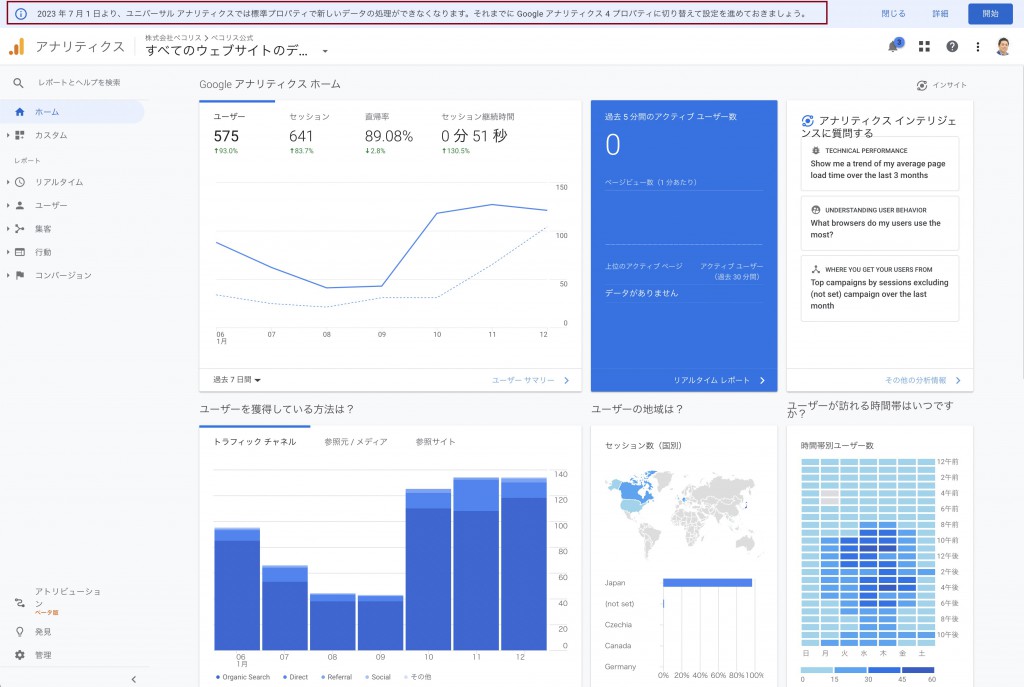Open the ユーザー サマリー link

(530, 380)
